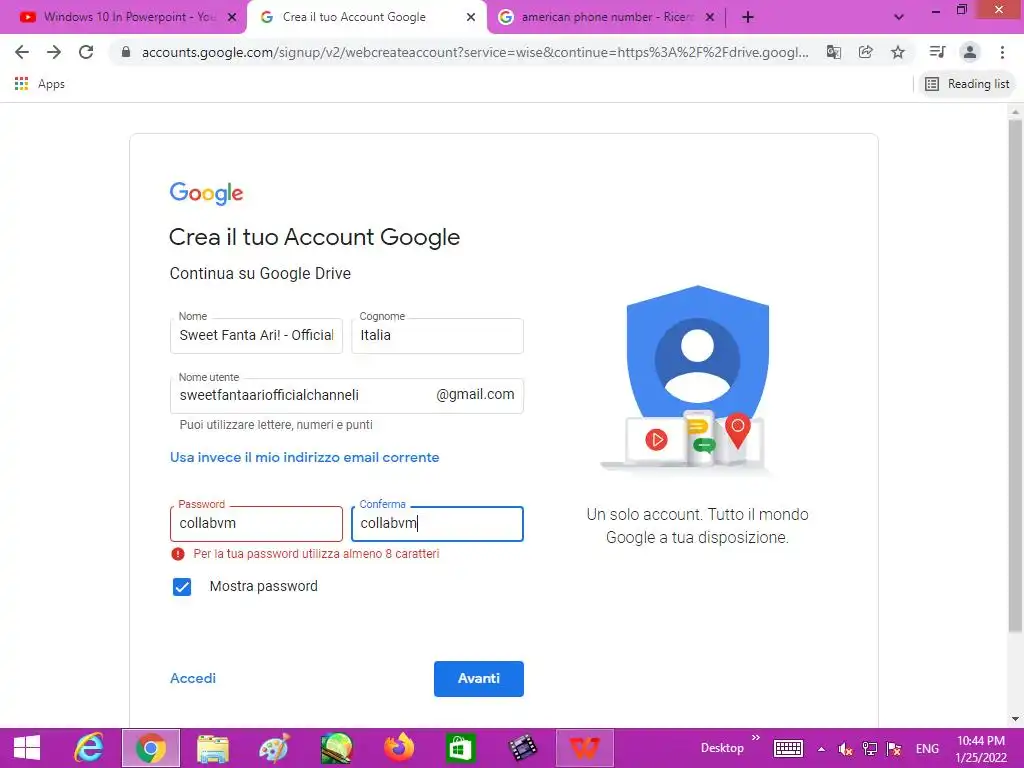Open File Explorer from taskbar

pyautogui.click(x=212, y=748)
